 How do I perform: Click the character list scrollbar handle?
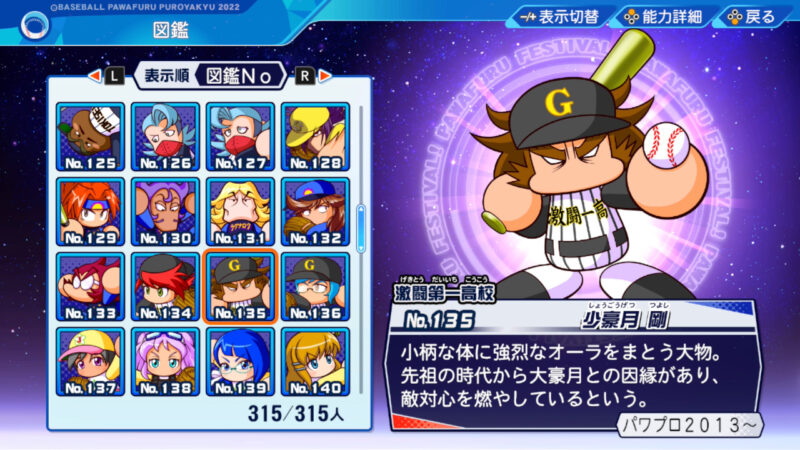click(361, 228)
